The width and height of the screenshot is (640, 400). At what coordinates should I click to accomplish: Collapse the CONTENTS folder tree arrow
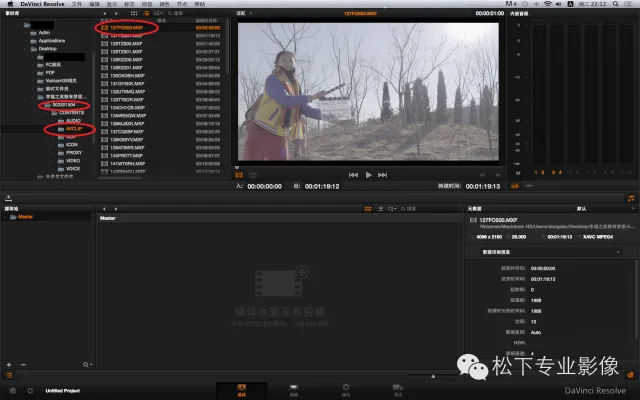pos(46,113)
